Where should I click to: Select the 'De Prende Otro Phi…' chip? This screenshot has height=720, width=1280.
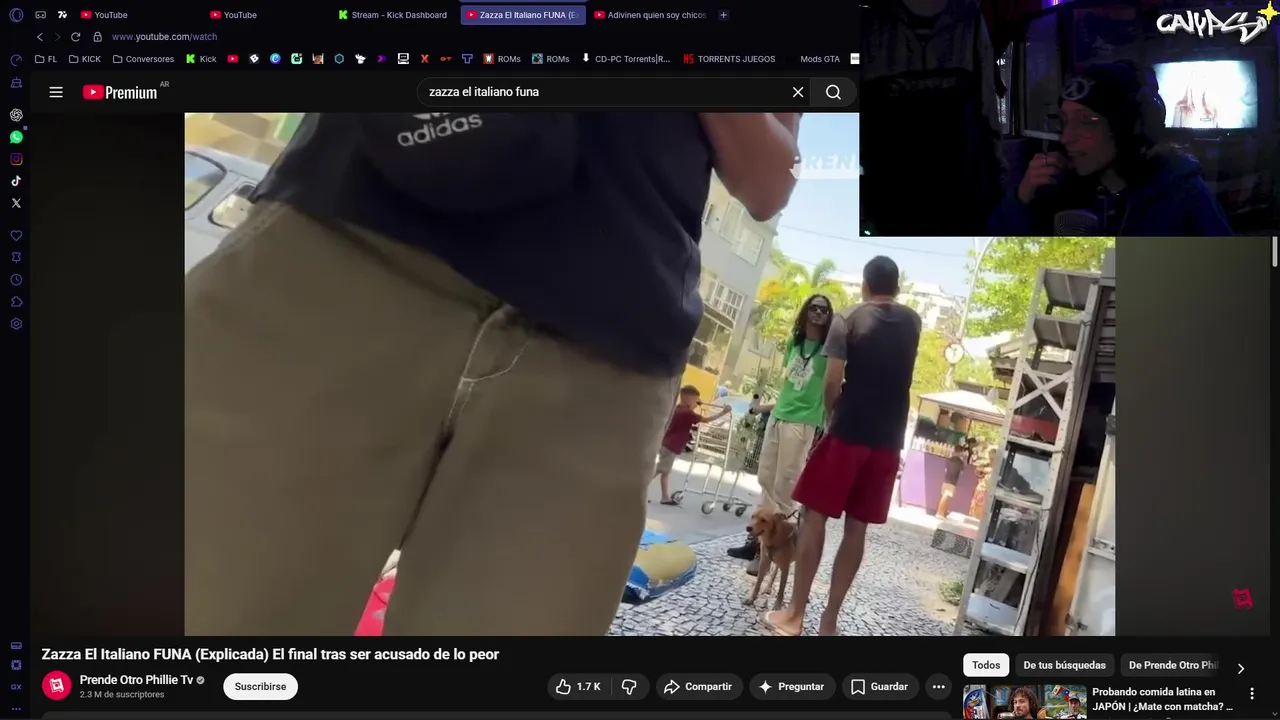point(1173,665)
